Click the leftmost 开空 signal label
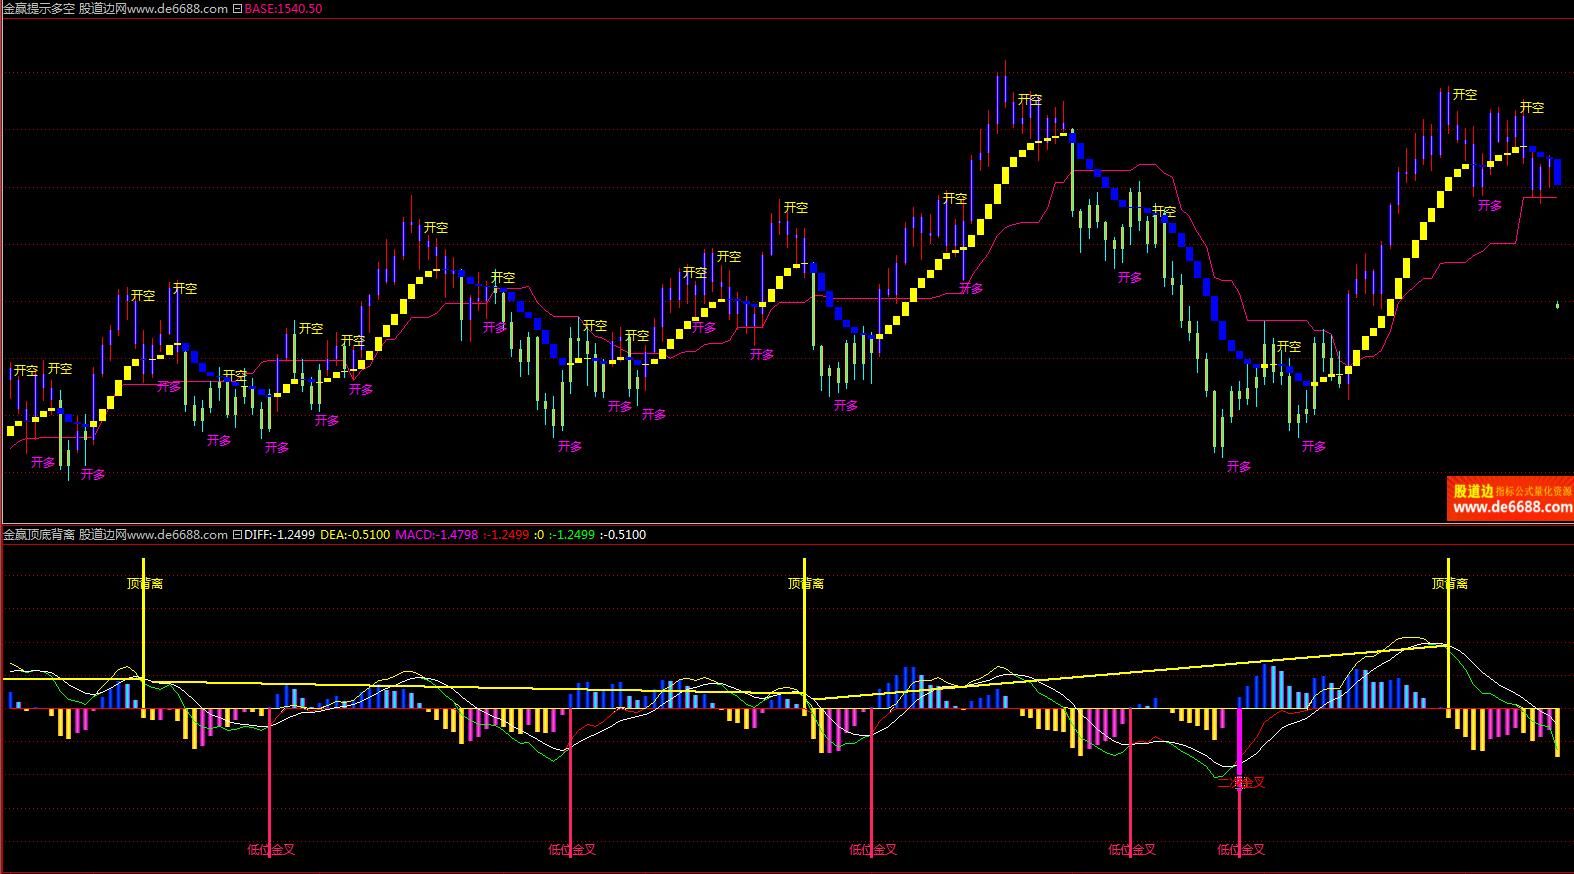The image size is (1574, 874). [x=26, y=371]
